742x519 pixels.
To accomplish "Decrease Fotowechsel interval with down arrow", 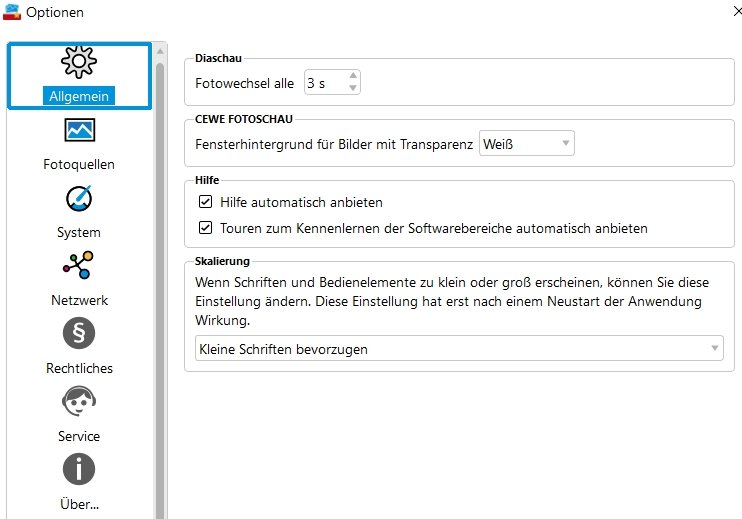I will pyautogui.click(x=353, y=89).
